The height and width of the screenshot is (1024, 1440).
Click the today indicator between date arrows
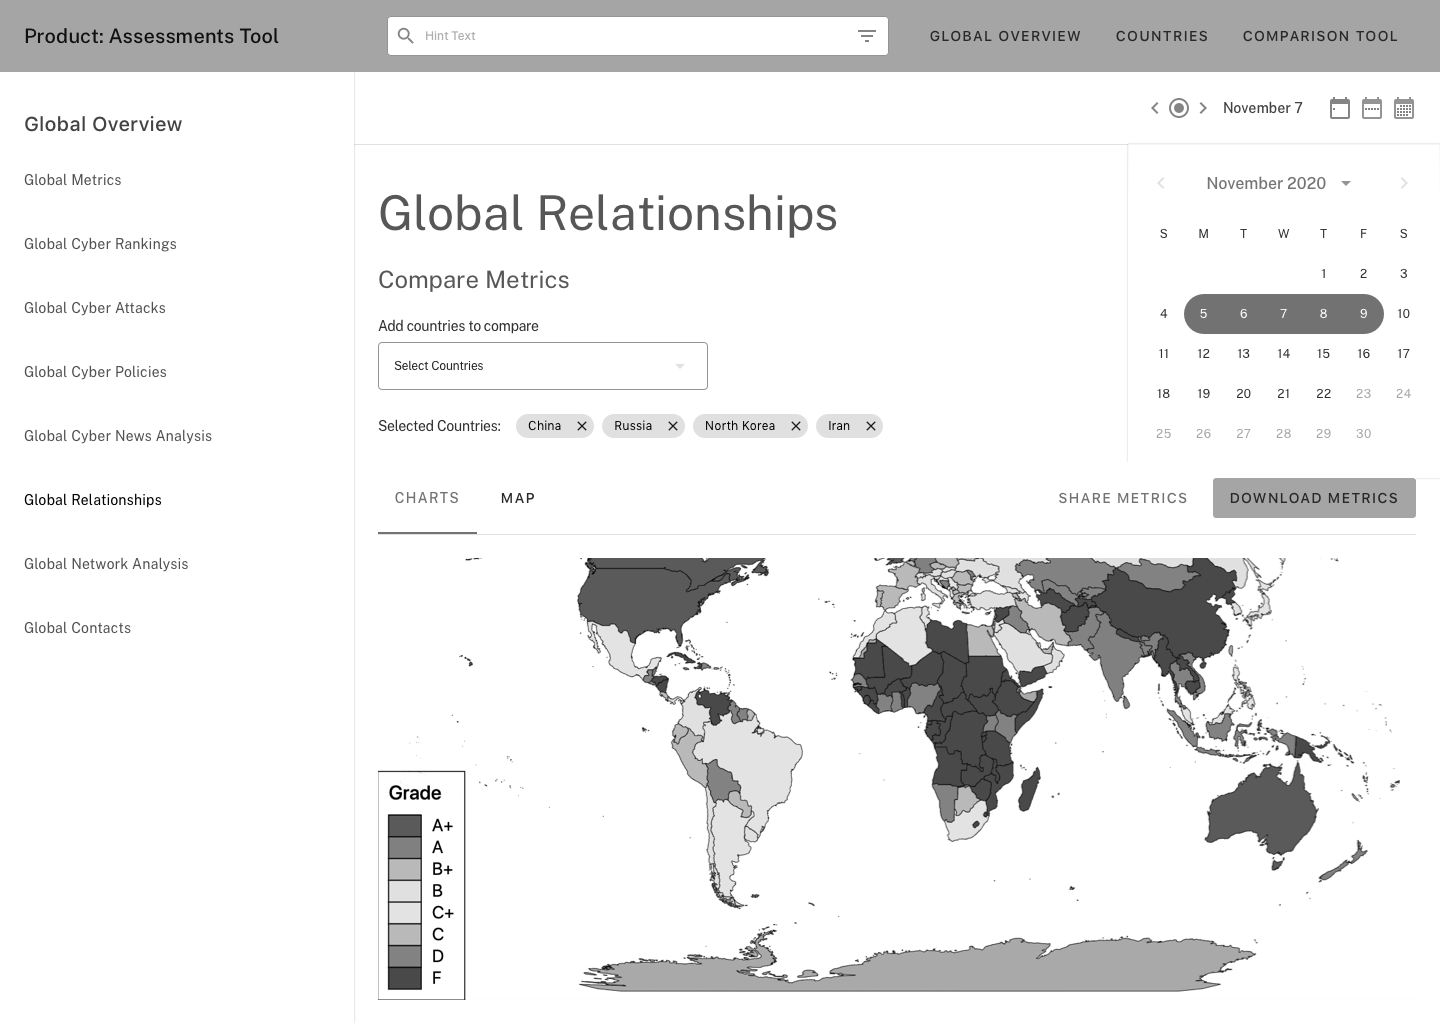coord(1179,107)
